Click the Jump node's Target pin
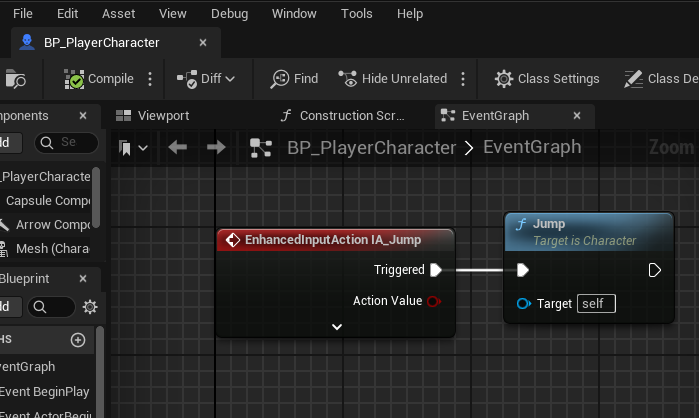This screenshot has width=699, height=418. (x=523, y=304)
